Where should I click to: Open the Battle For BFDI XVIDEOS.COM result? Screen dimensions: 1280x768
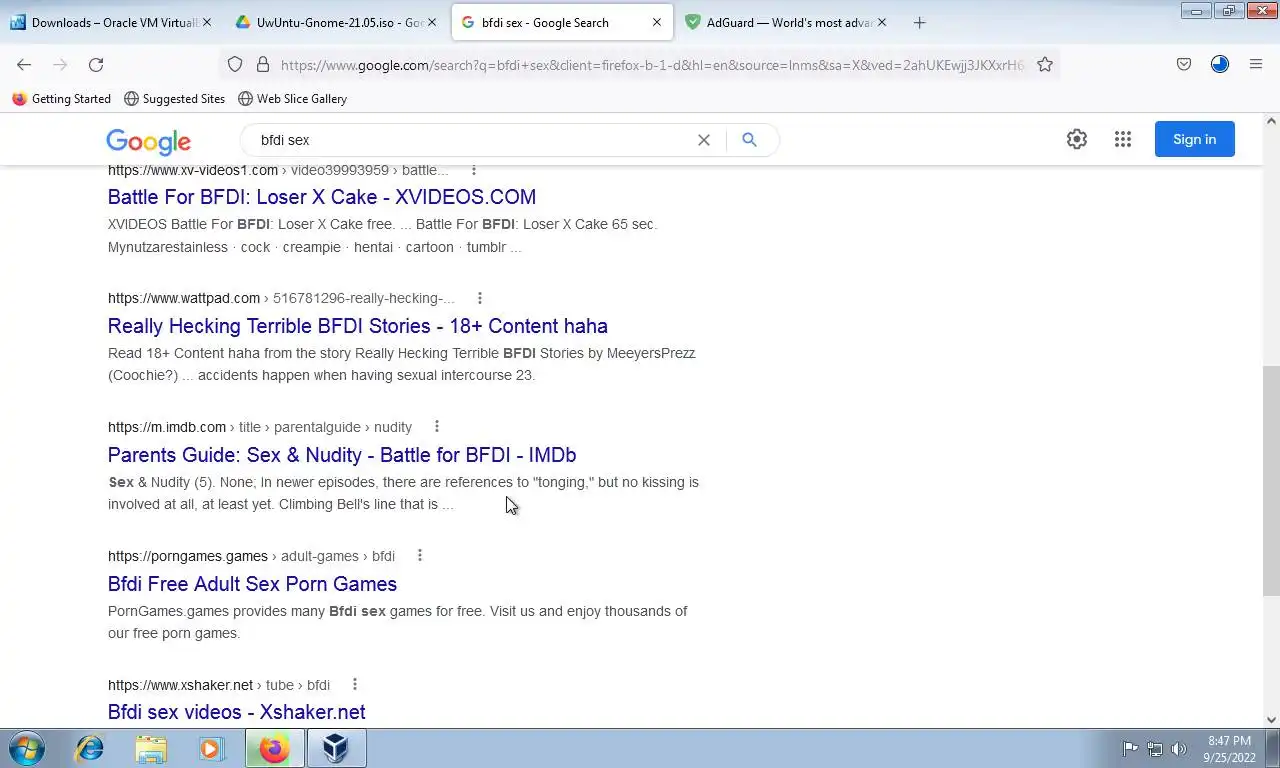pyautogui.click(x=322, y=197)
